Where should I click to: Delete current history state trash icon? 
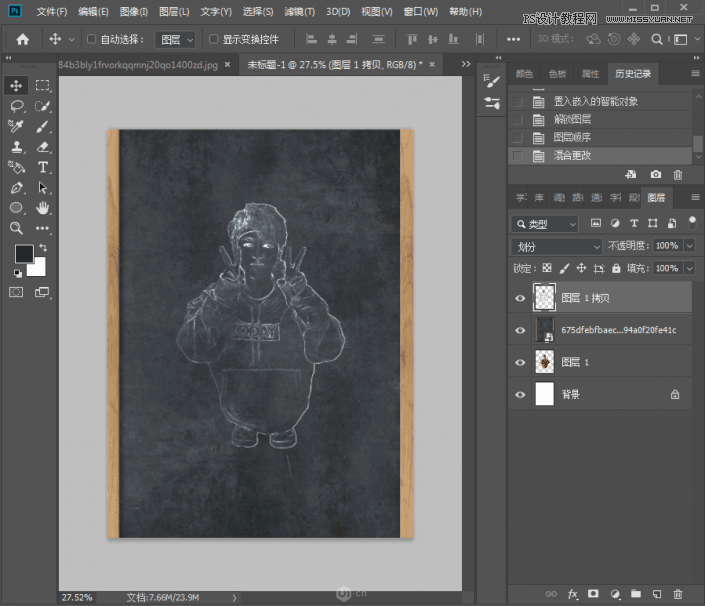coord(678,174)
